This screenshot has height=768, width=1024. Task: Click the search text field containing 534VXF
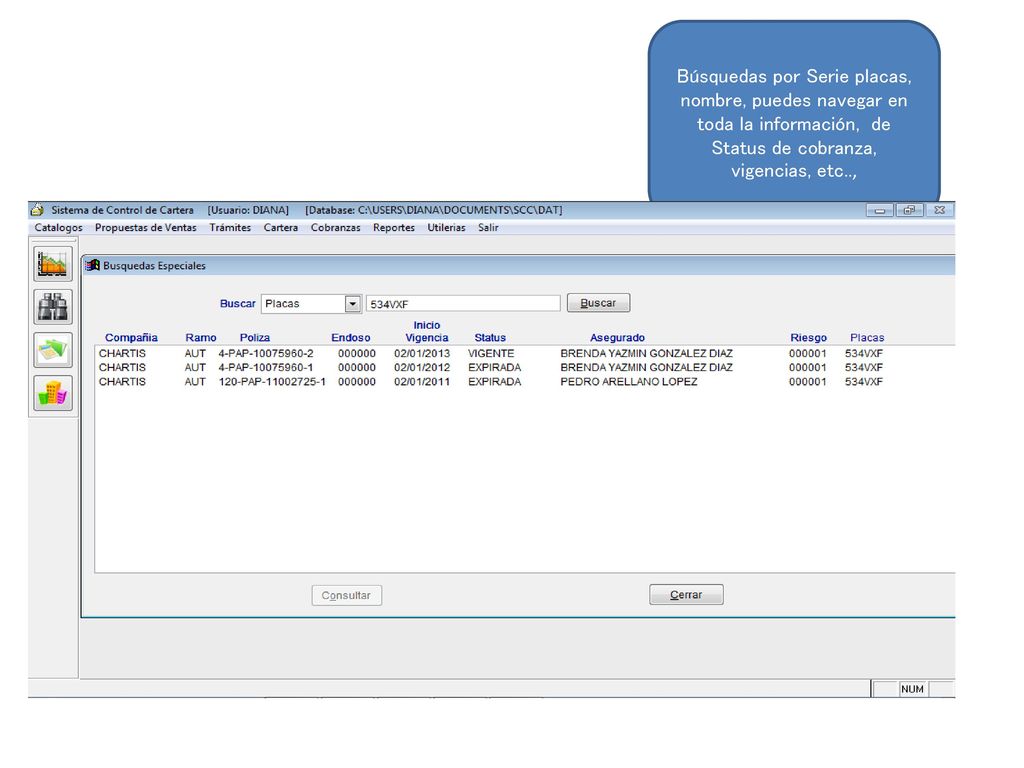(x=463, y=304)
